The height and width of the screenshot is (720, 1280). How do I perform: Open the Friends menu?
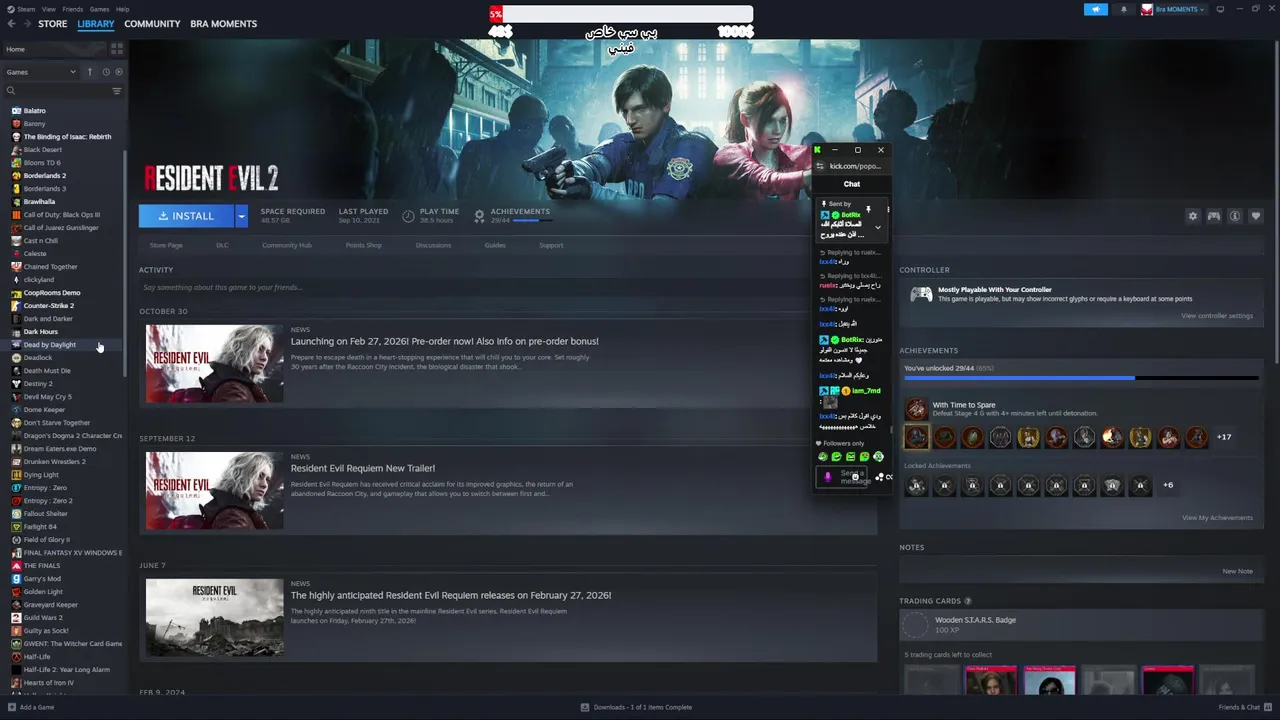pyautogui.click(x=73, y=9)
